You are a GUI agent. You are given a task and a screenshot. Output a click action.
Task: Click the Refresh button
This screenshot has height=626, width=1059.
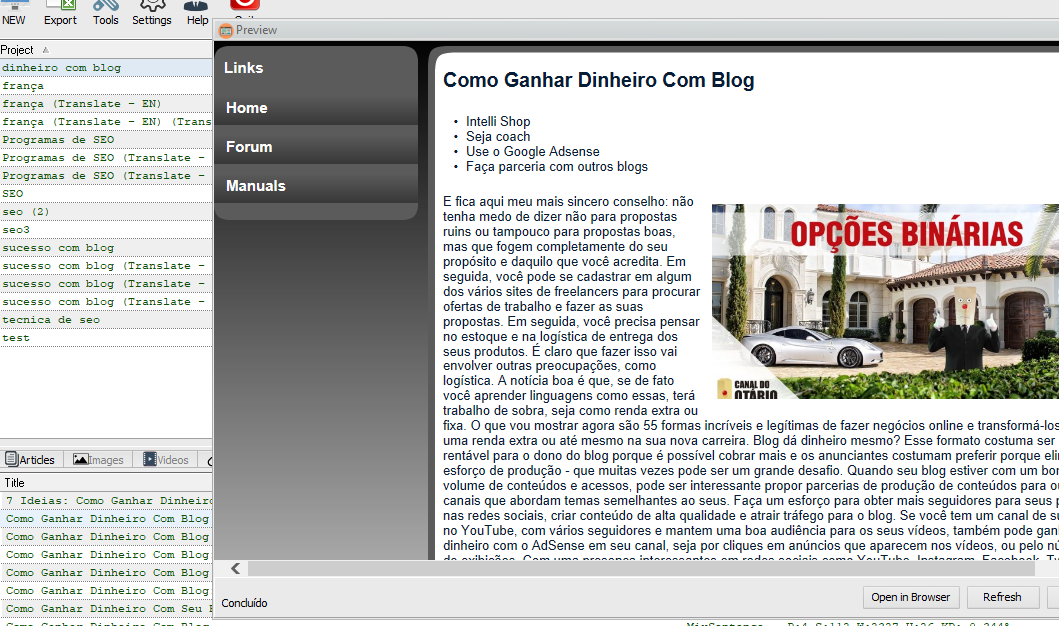[x=1002, y=597]
